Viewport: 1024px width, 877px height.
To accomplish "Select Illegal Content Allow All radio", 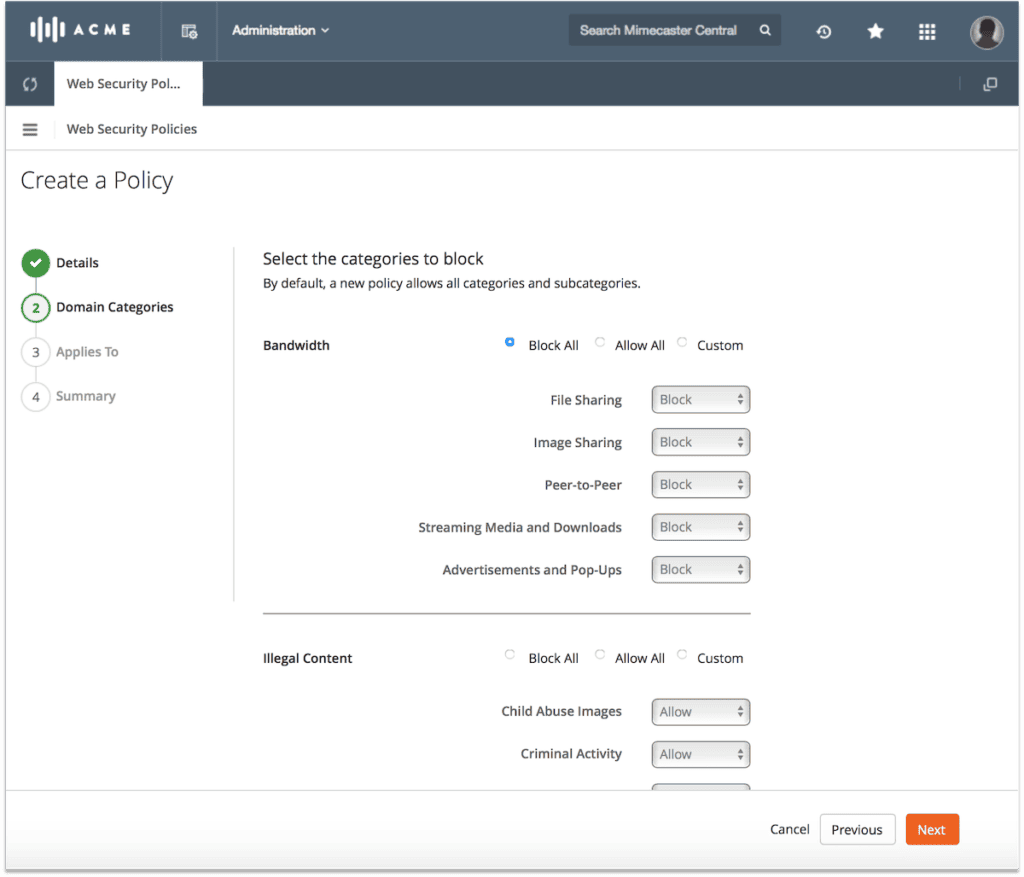I will pos(600,654).
